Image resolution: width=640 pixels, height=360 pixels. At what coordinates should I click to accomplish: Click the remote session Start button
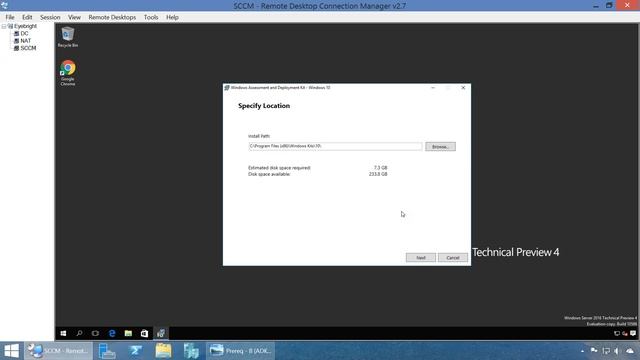tap(63, 333)
